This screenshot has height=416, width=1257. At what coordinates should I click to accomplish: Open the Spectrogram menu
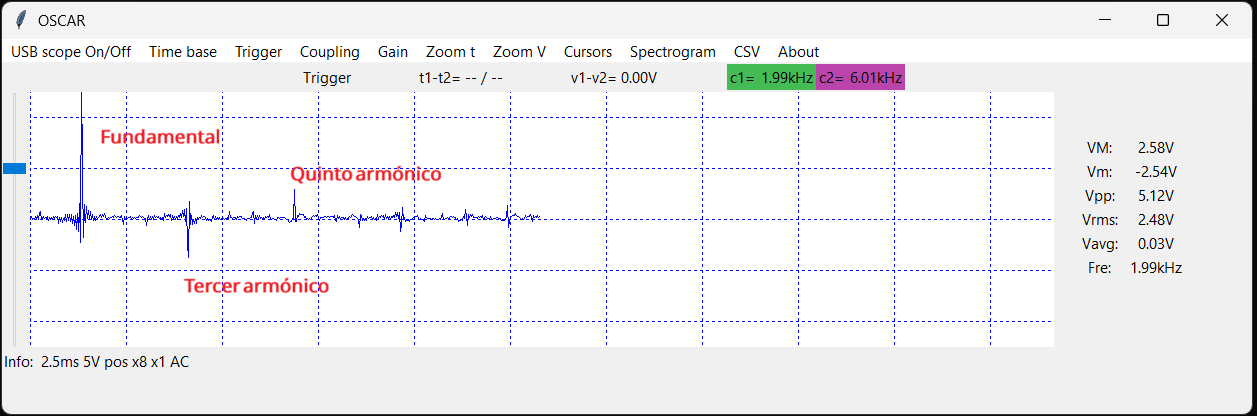pyautogui.click(x=673, y=52)
